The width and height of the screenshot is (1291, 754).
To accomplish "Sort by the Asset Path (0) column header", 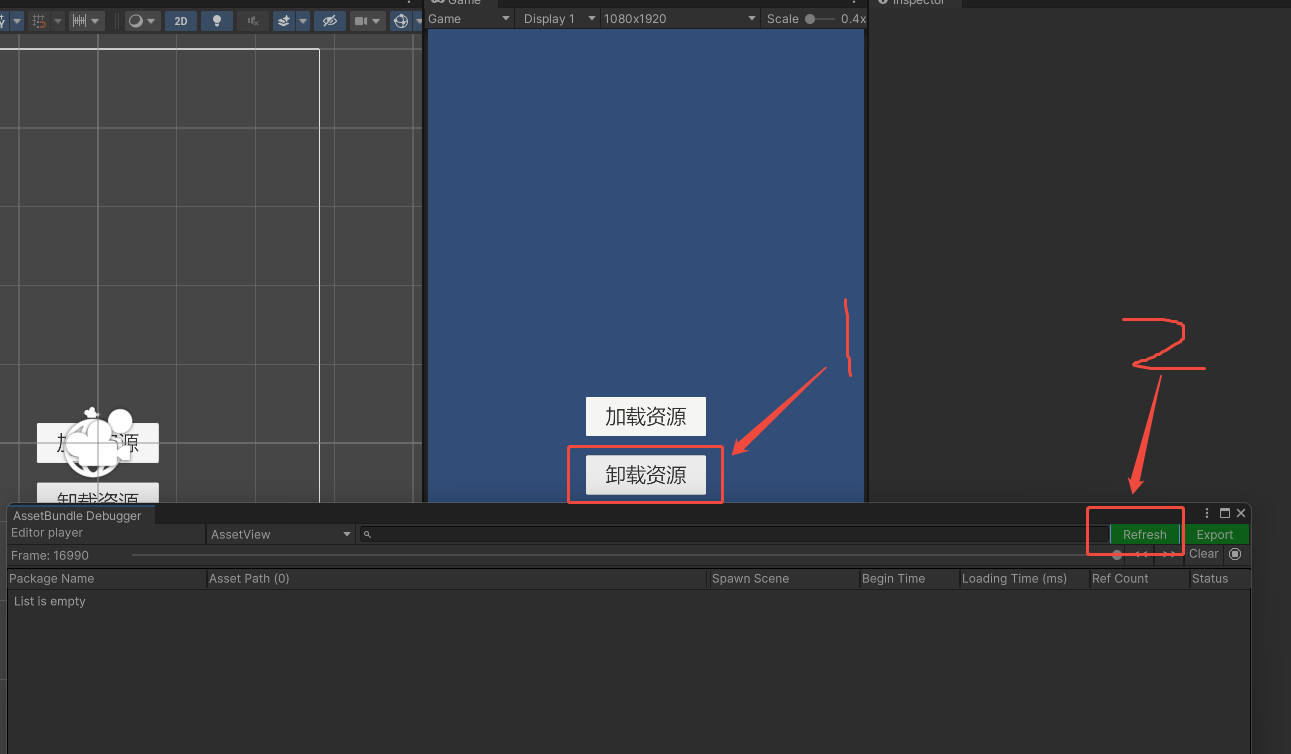I will (457, 578).
